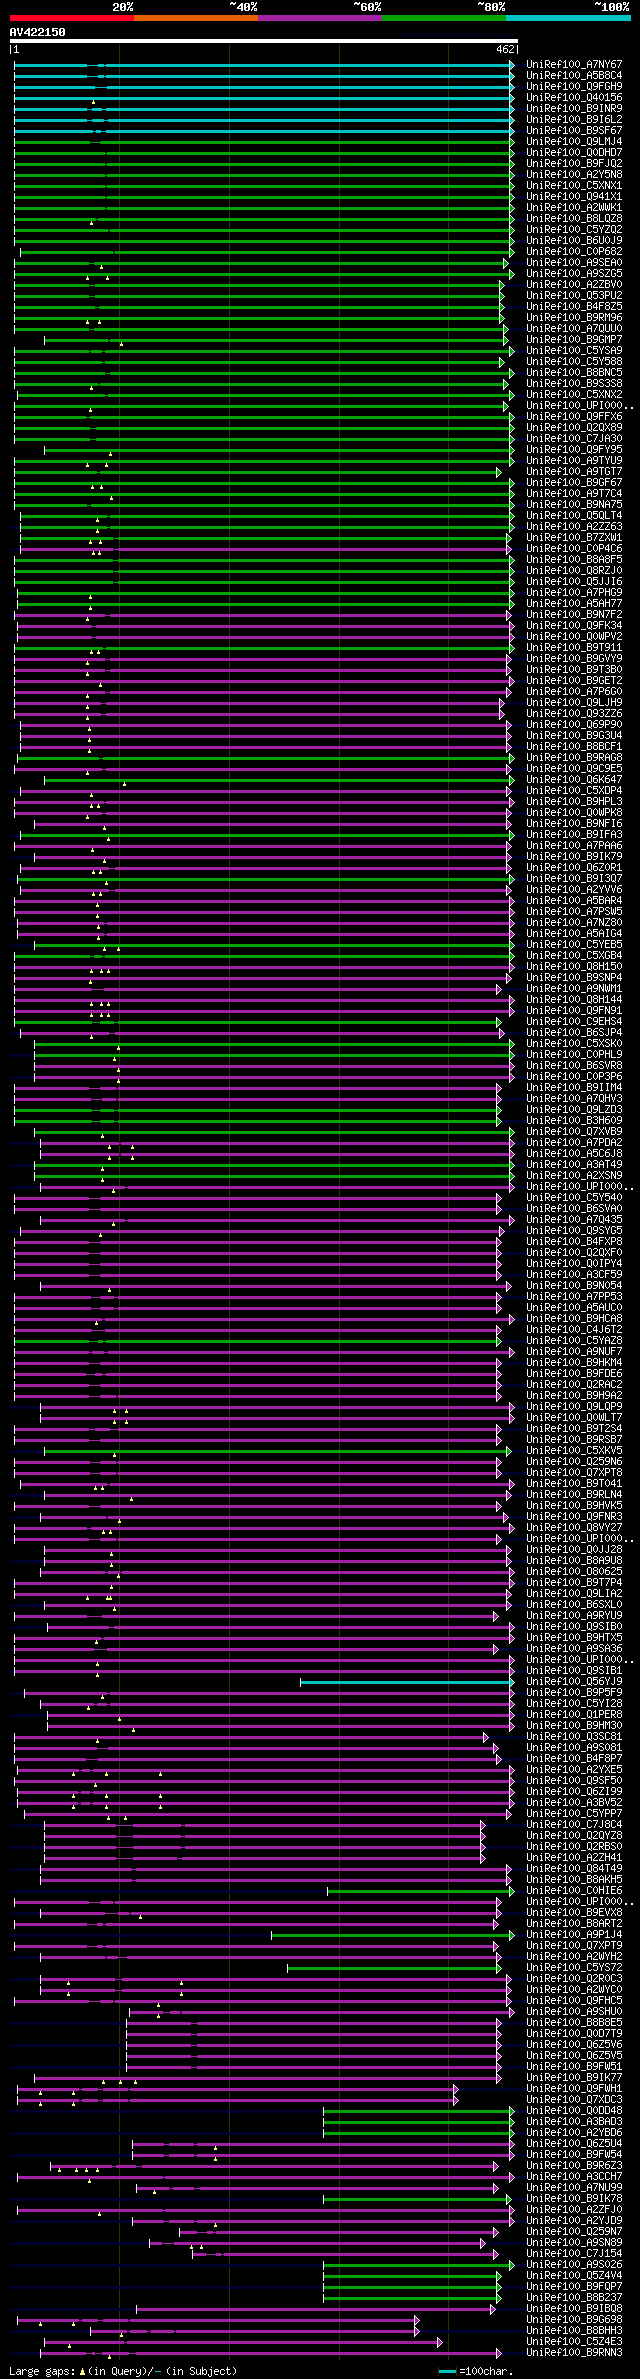The height and width of the screenshot is (2379, 640).
Task: Pick hit UniRef100_C7J8C4
Action: click(x=574, y=1825)
